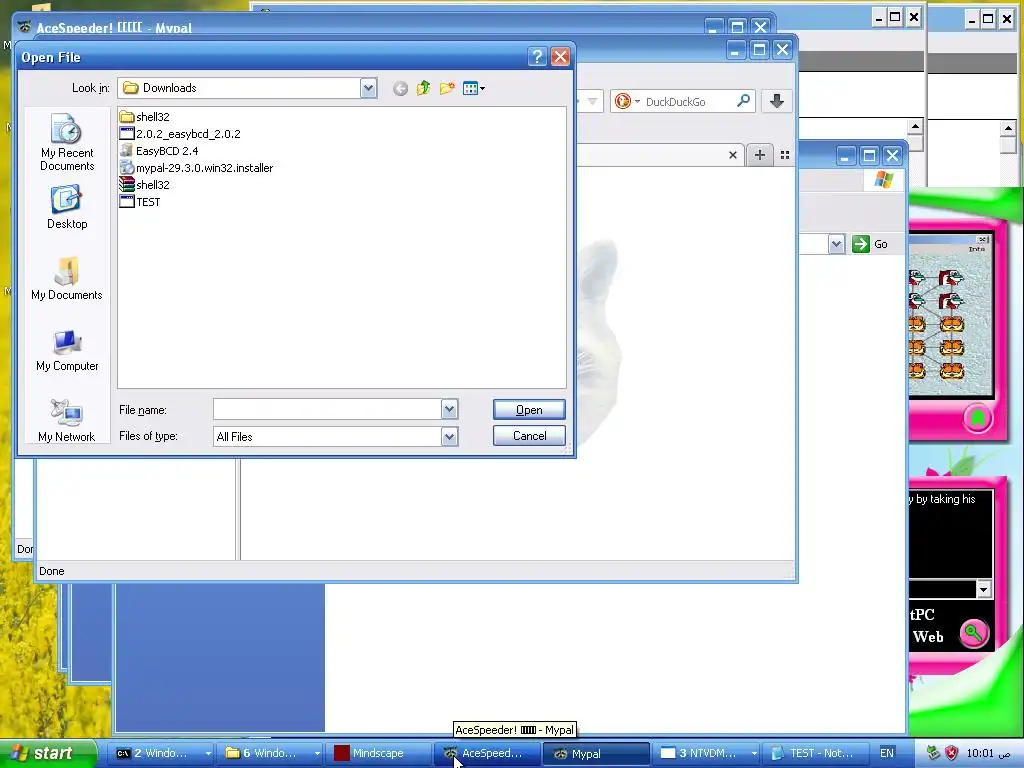The width and height of the screenshot is (1024, 768).
Task: Expand the address bar dropdown beside Go
Action: click(836, 244)
